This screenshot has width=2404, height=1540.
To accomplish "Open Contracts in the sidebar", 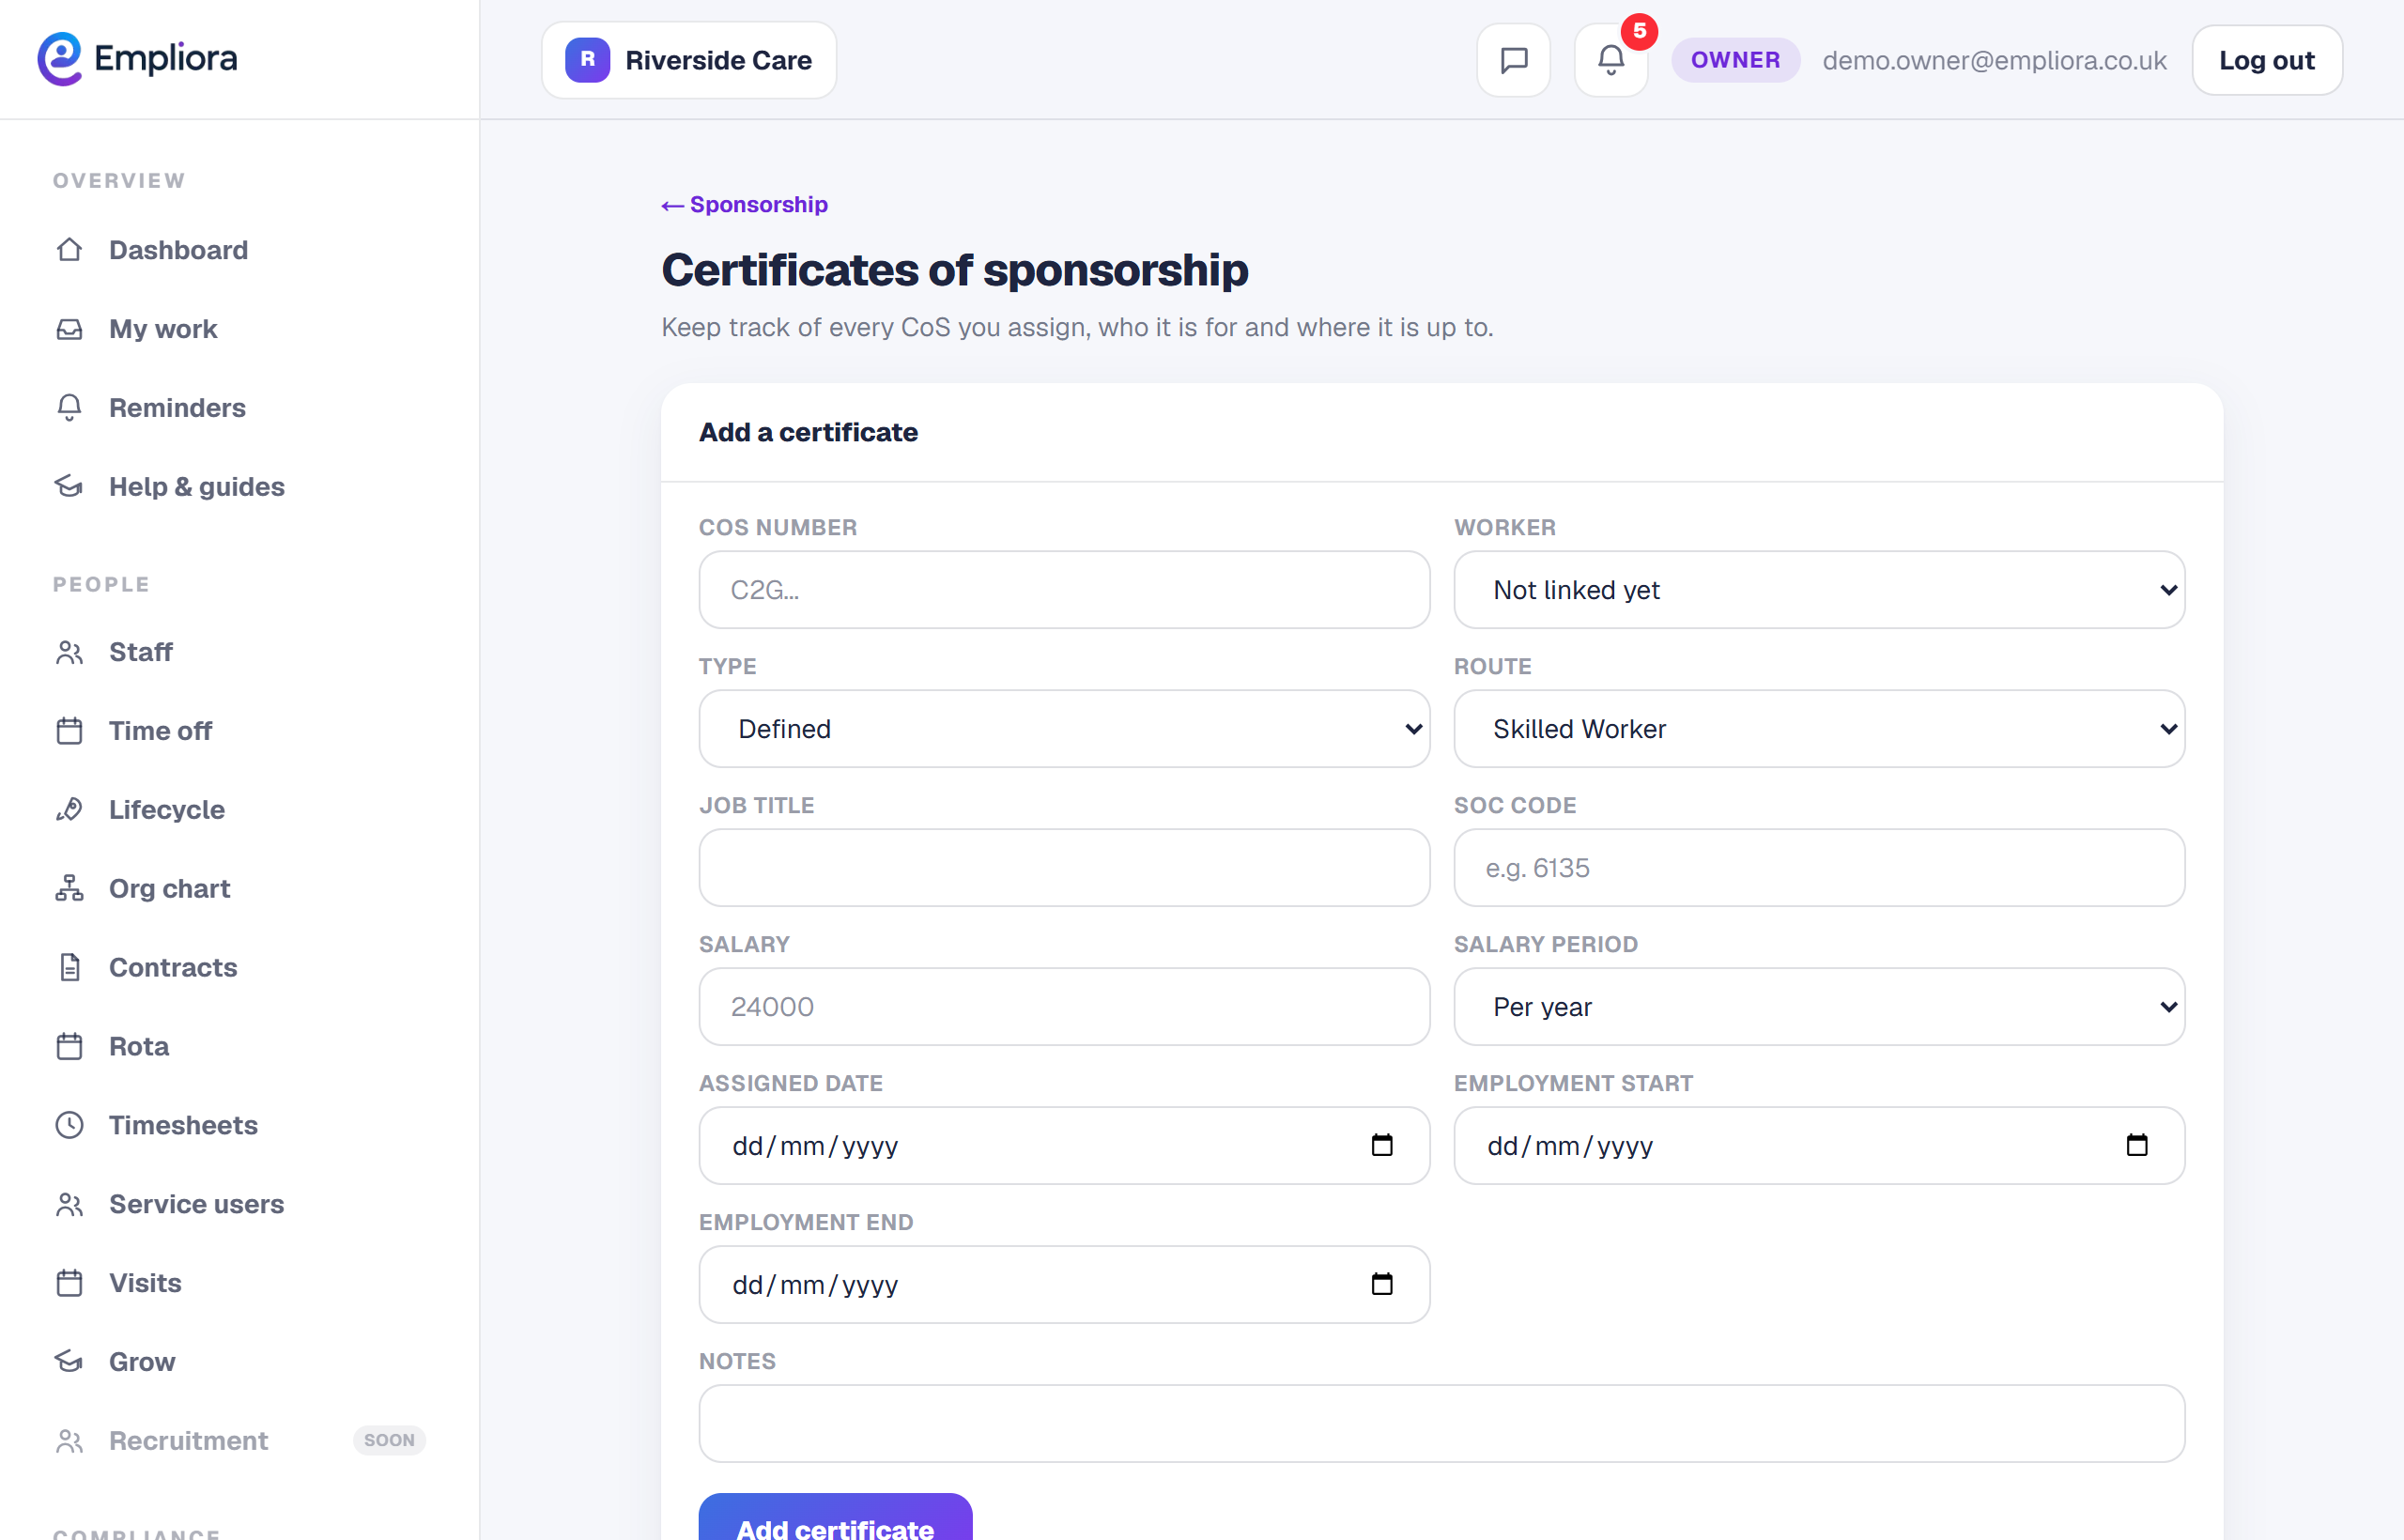I will point(173,967).
